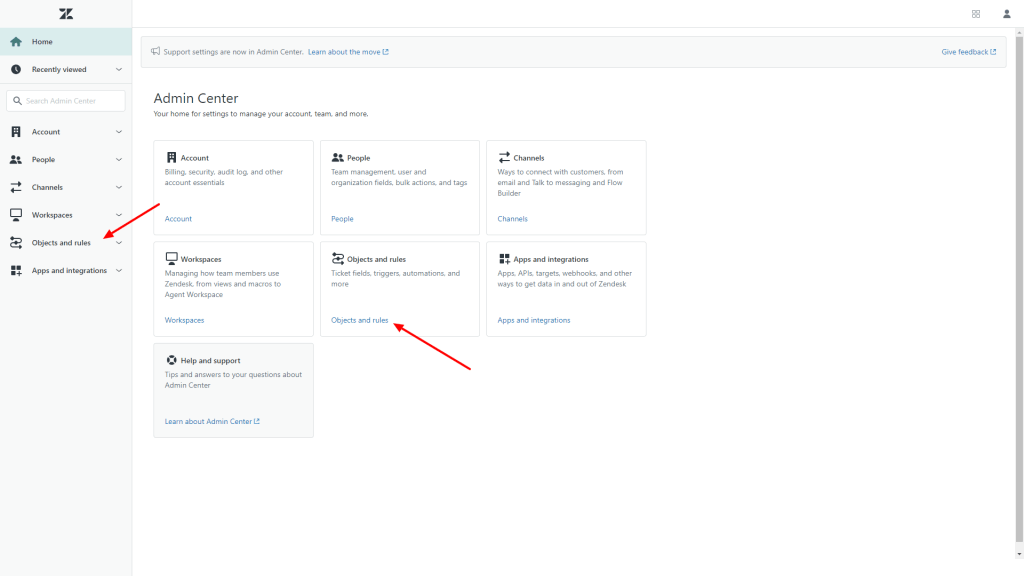The height and width of the screenshot is (576, 1024).
Task: Click the Give feedback link
Action: point(966,51)
